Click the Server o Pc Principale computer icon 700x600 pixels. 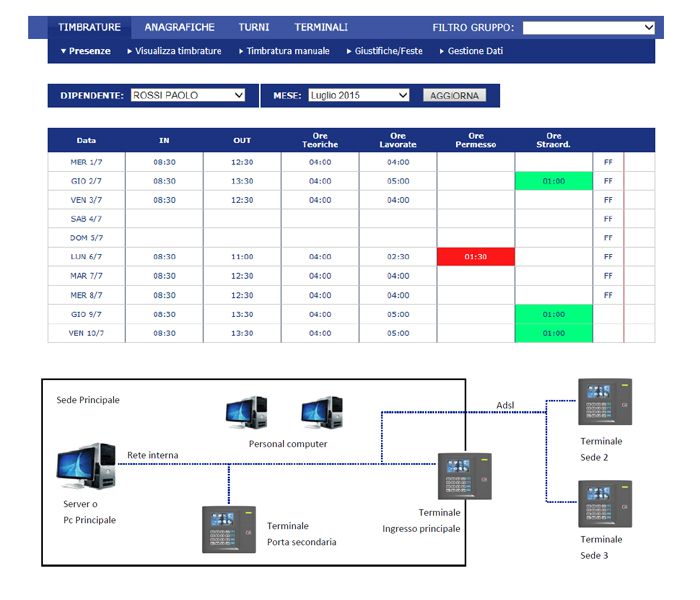point(86,469)
